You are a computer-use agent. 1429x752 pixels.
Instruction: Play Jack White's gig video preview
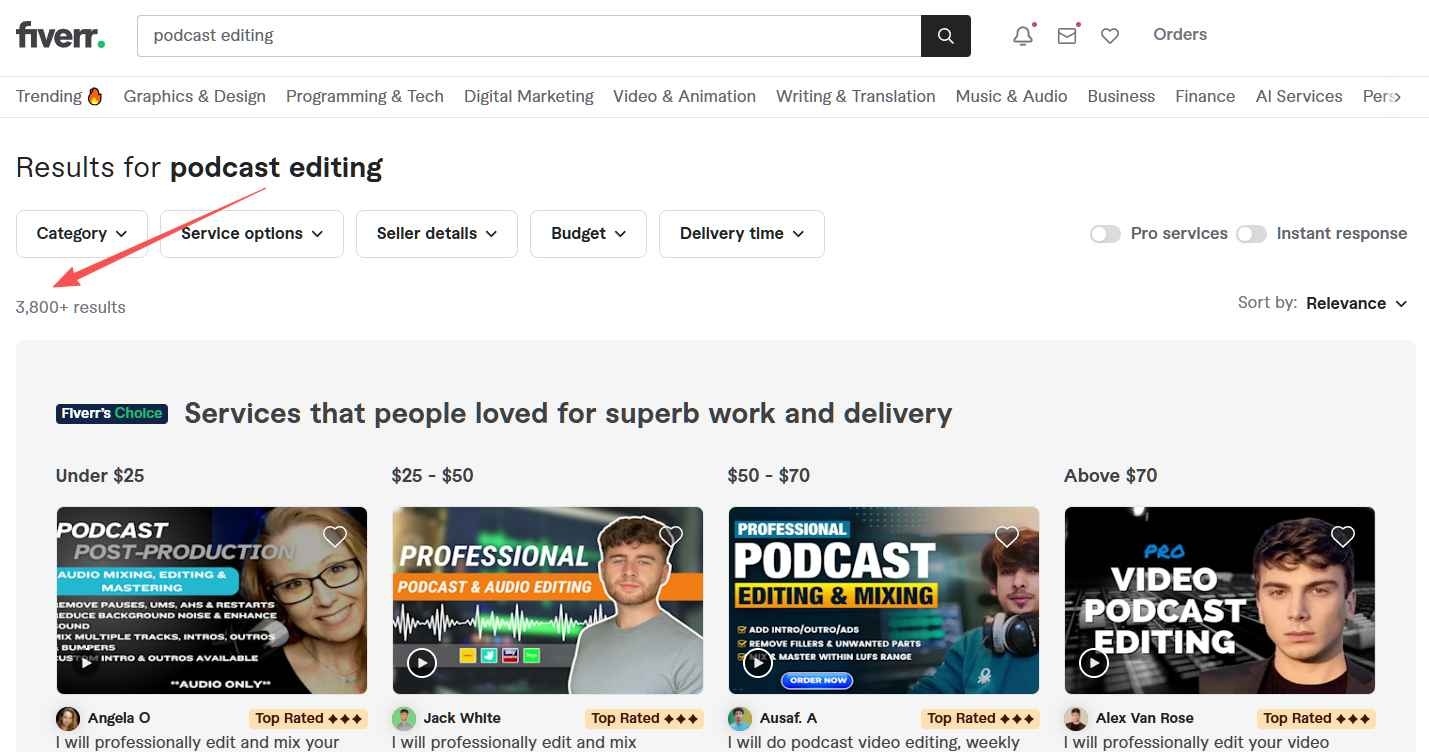pos(422,663)
